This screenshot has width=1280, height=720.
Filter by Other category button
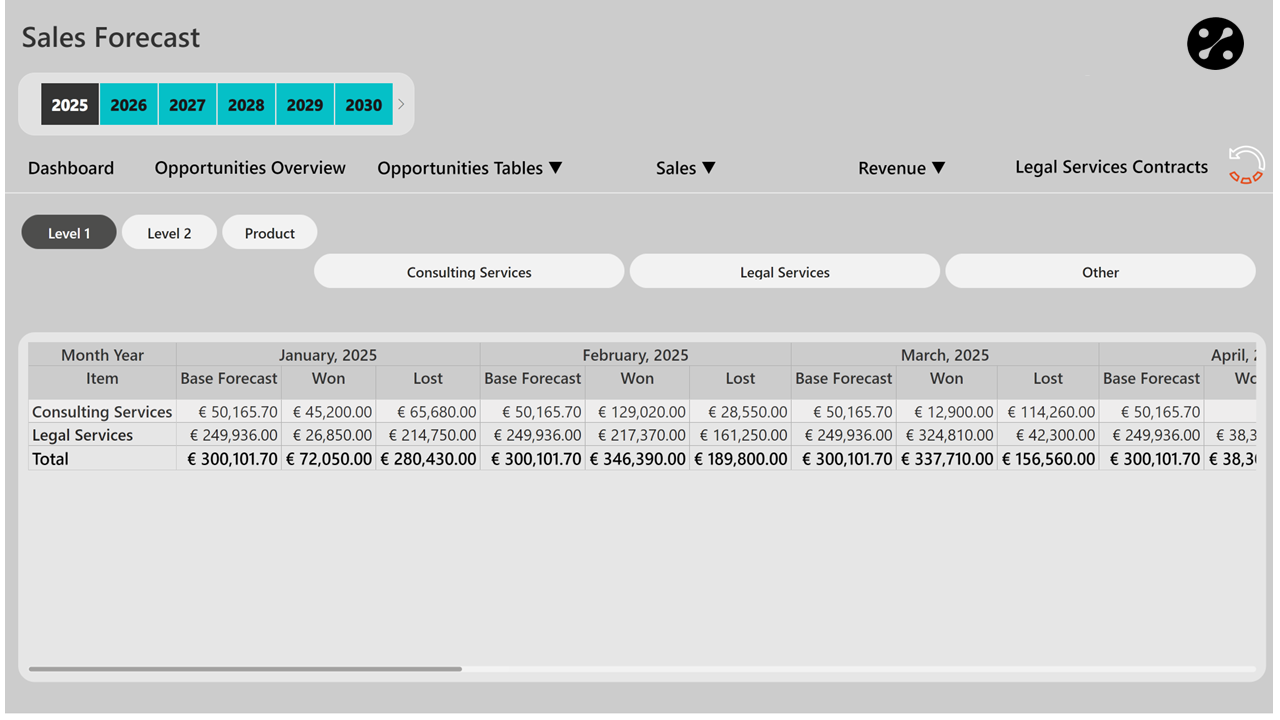[1100, 272]
